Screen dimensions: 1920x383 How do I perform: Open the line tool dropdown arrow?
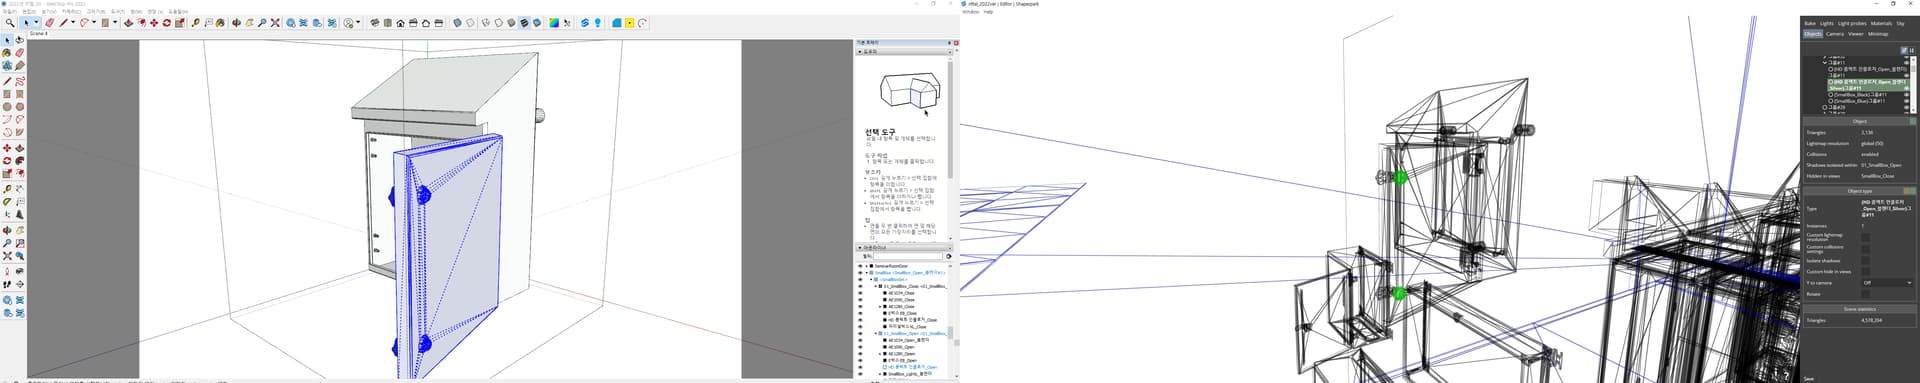(73, 22)
